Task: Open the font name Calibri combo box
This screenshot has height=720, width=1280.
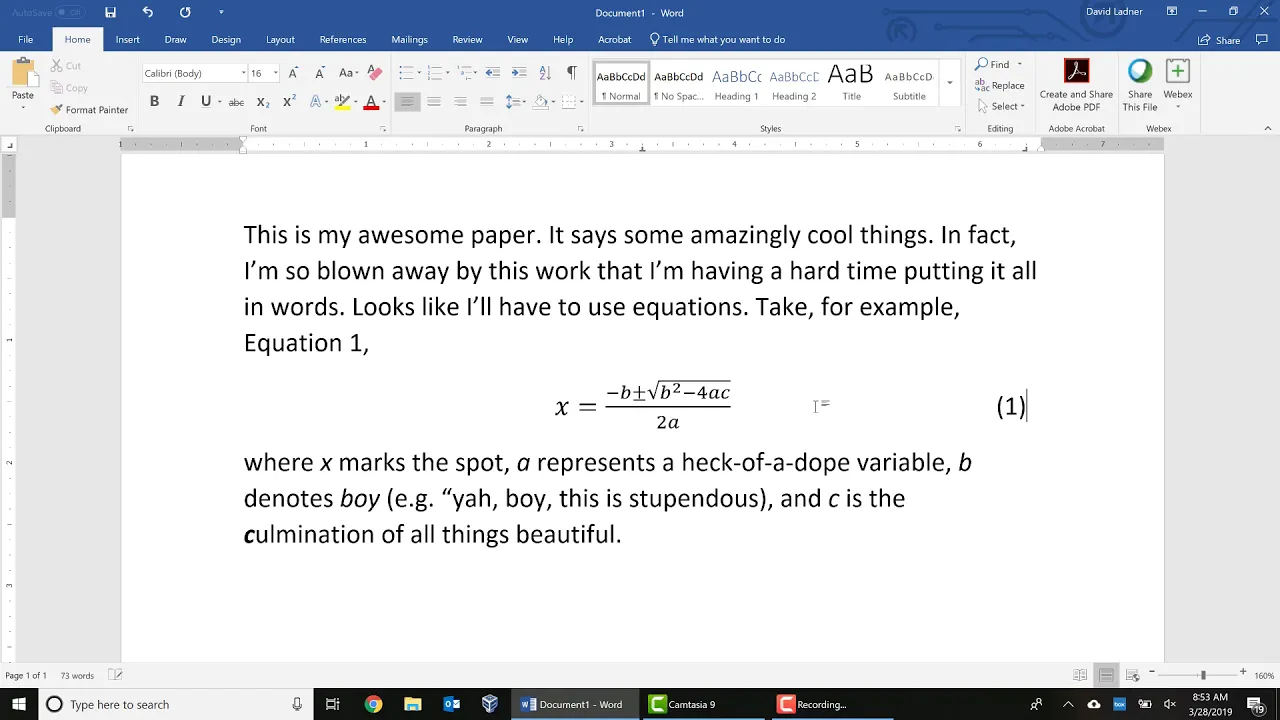Action: pyautogui.click(x=194, y=73)
